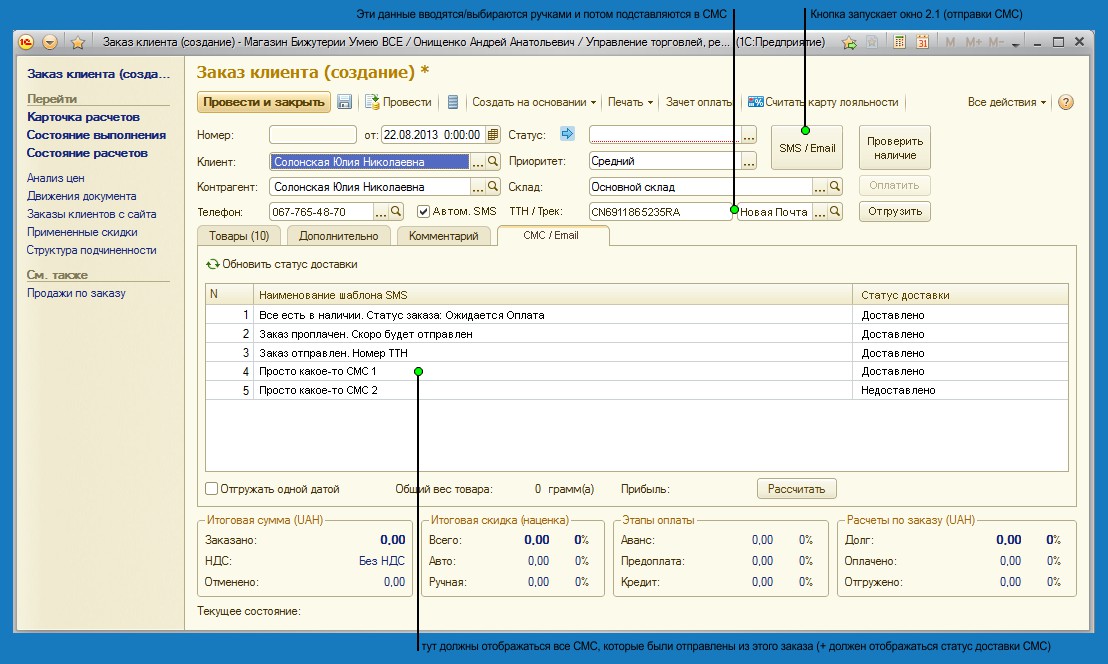This screenshot has width=1108, height=664.
Task: Click the document movements report icon in toolbar
Action: tap(453, 102)
